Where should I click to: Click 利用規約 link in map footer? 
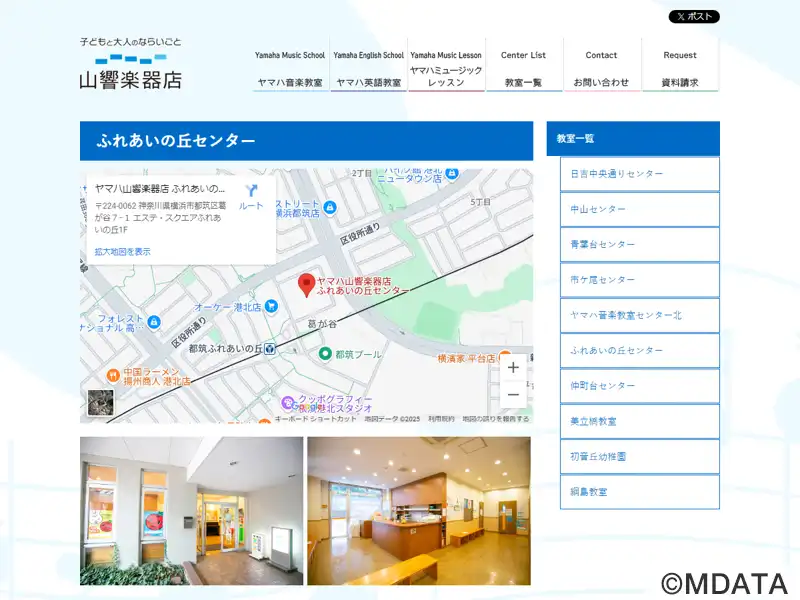(x=441, y=419)
